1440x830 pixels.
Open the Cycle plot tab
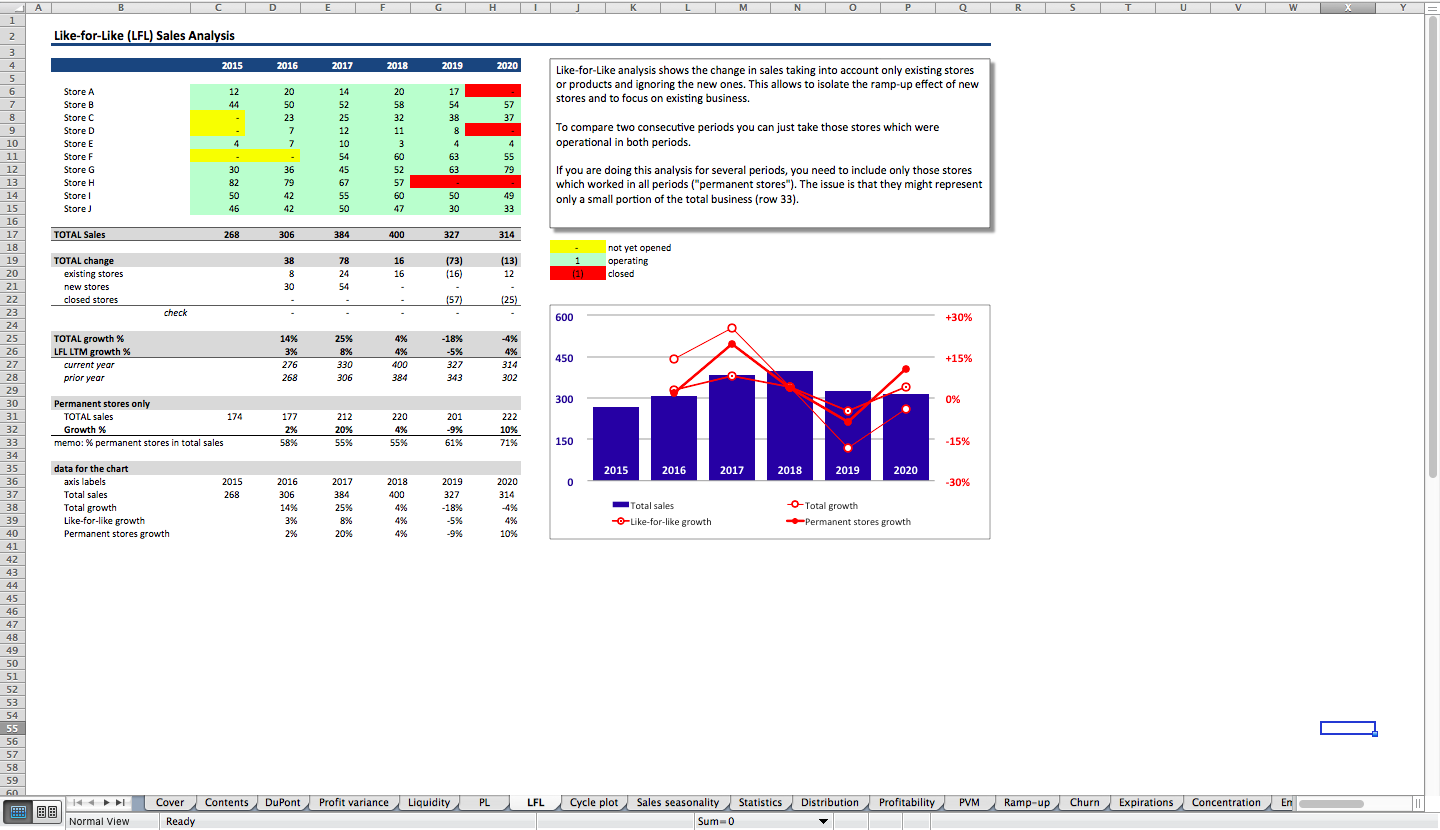pos(595,803)
